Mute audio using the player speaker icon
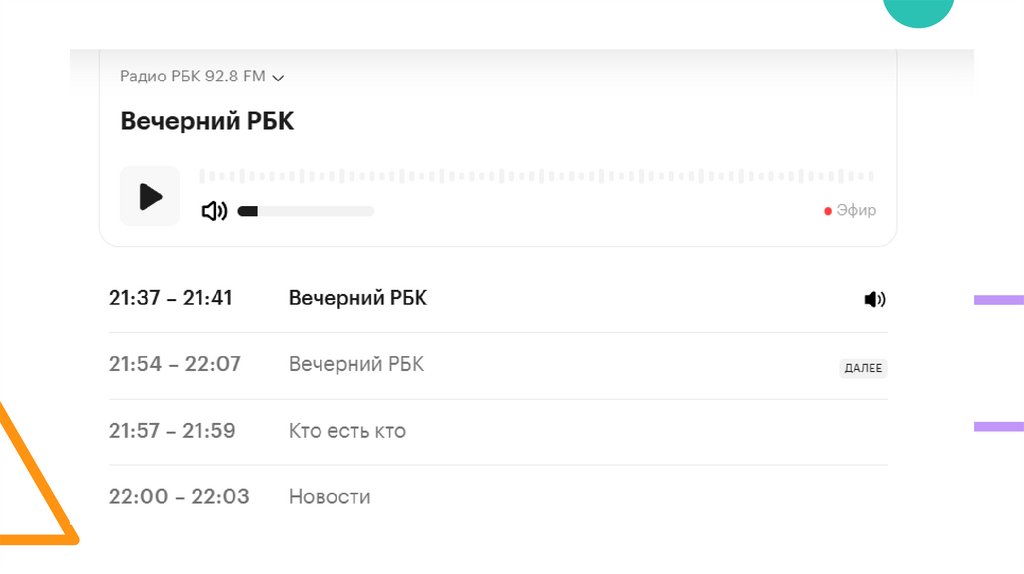Screen dimensions: 1024x574 coord(214,211)
